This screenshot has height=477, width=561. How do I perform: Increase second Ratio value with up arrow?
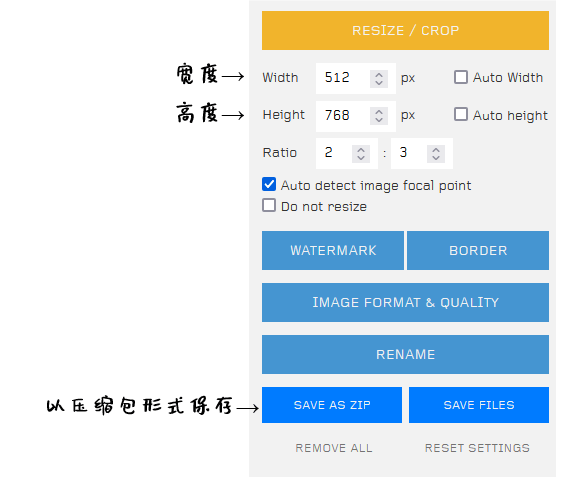coord(436,150)
